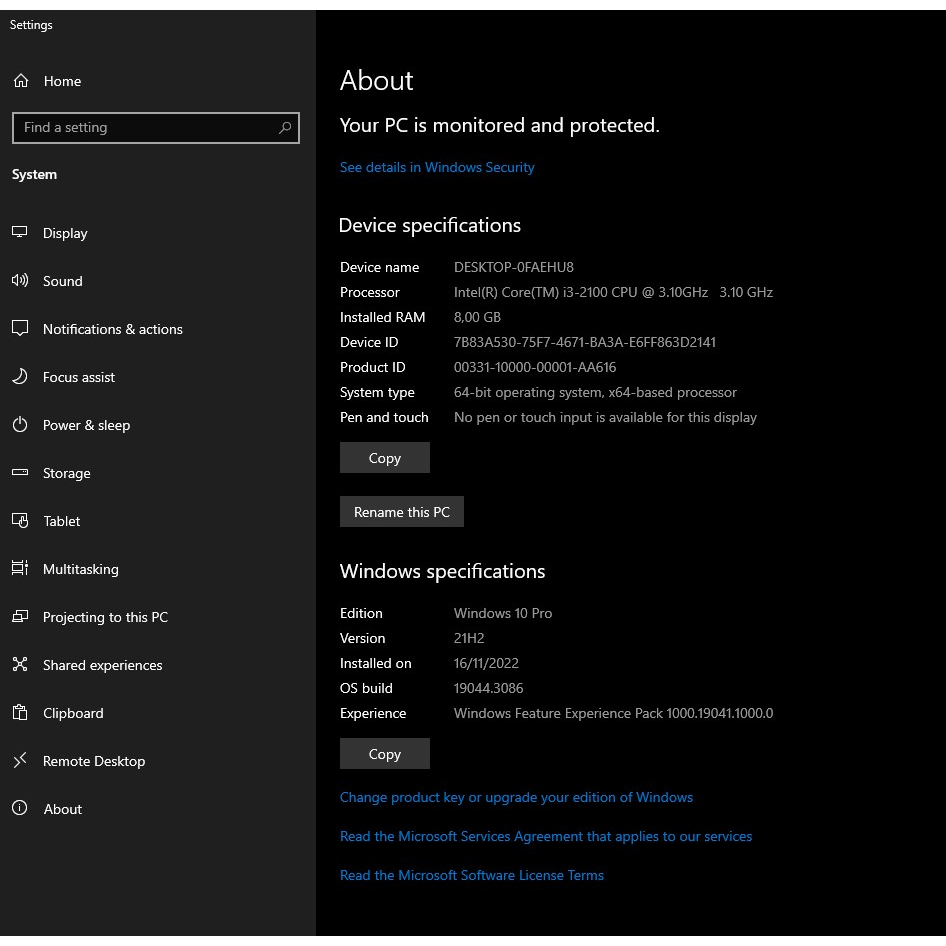The image size is (946, 946).
Task: Open Multitasking settings label
Action: click(81, 570)
